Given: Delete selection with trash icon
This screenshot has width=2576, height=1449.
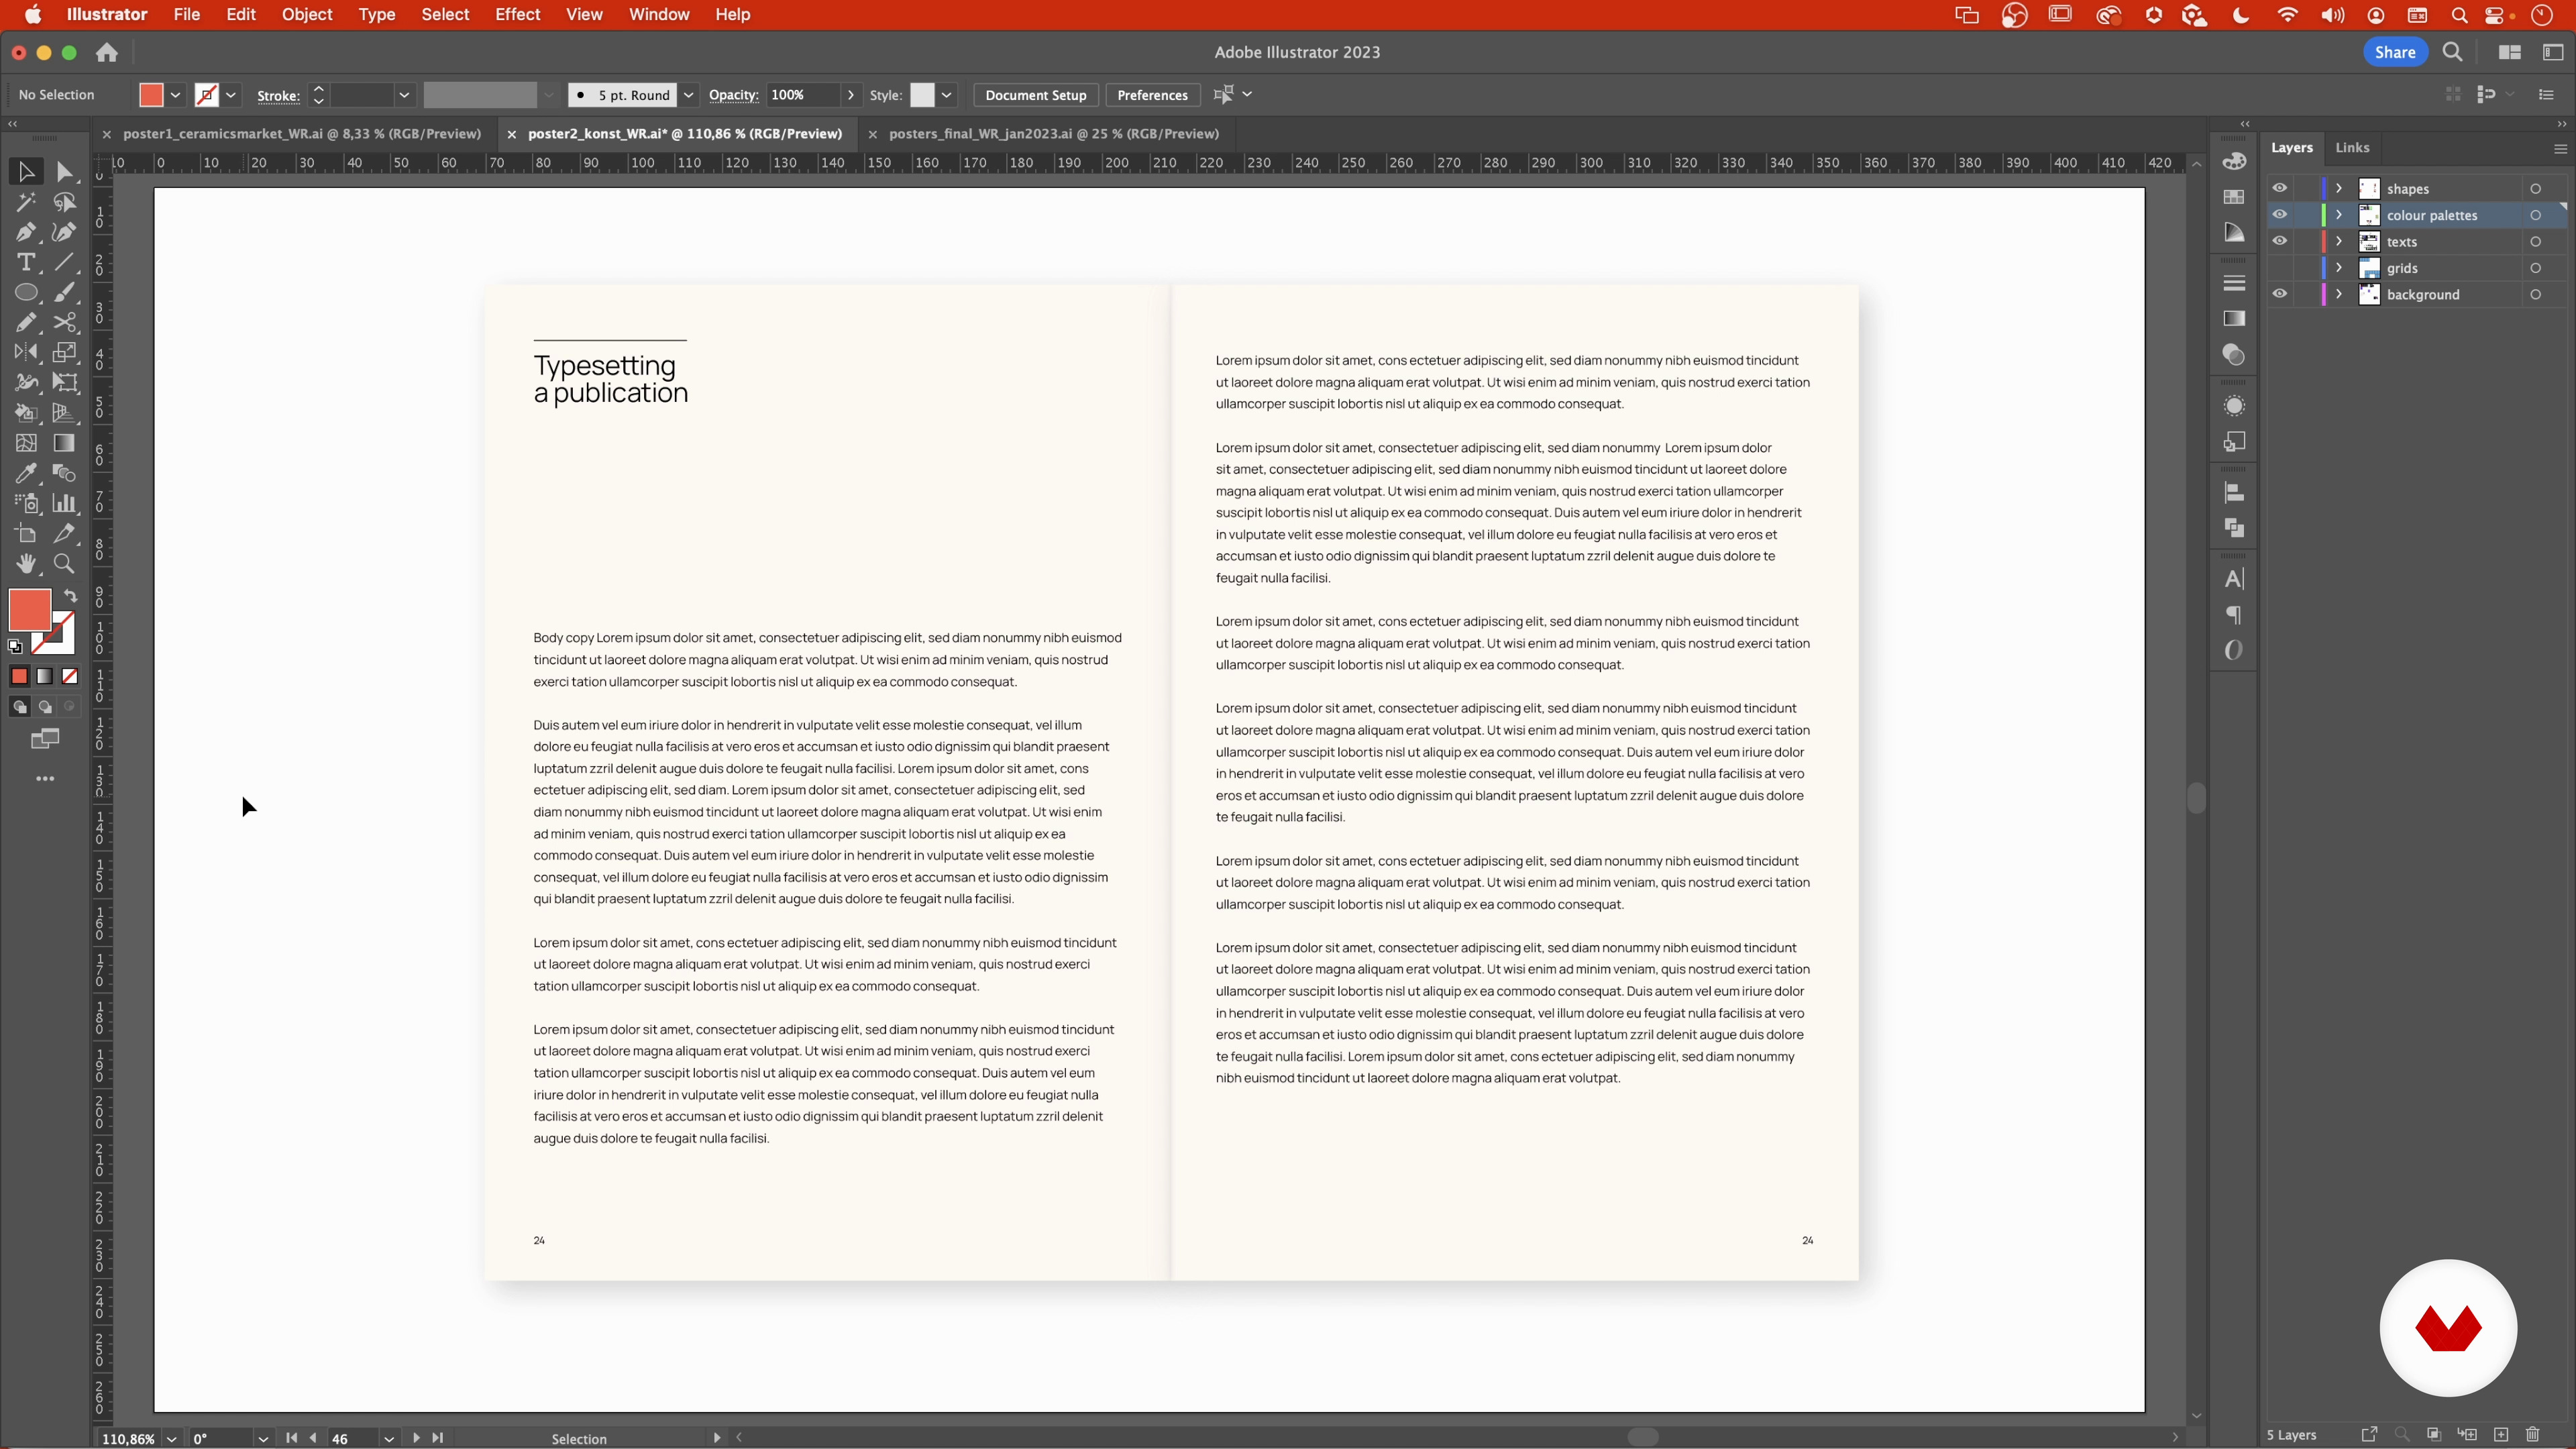Looking at the screenshot, I should tap(2532, 1435).
